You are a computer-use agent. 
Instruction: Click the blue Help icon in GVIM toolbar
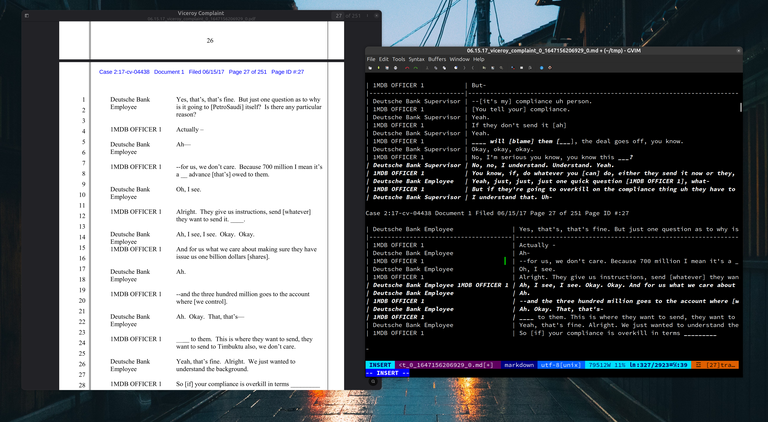pos(541,67)
